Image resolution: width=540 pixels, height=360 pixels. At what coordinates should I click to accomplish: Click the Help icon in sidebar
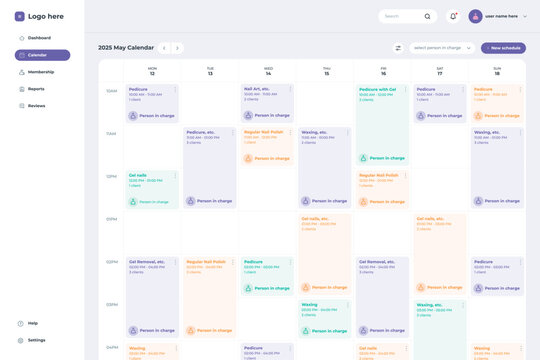click(21, 323)
